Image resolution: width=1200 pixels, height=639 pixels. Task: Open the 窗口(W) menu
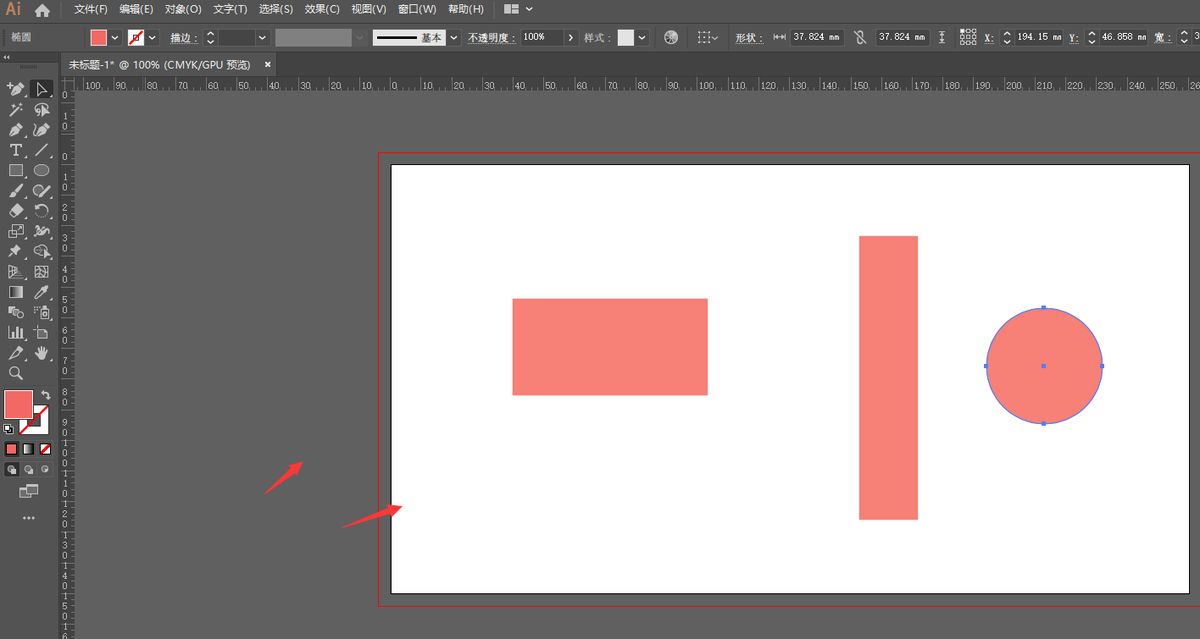(417, 9)
